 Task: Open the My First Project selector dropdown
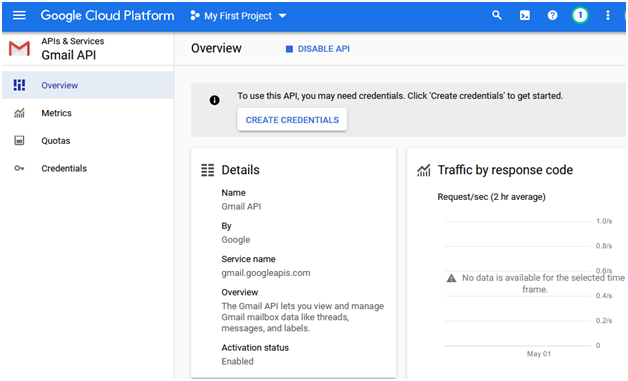coord(239,16)
